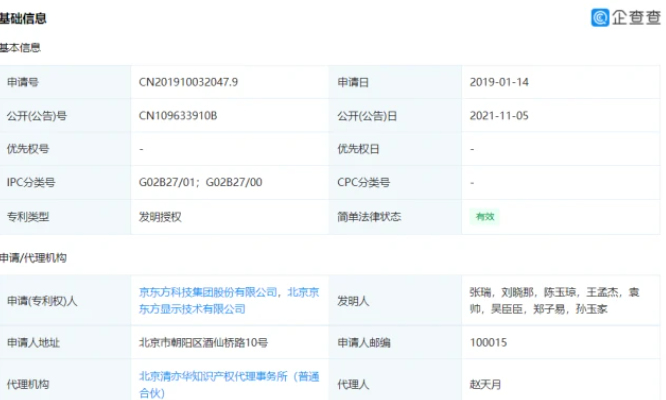Select the inventor name 吴臣臣
Image resolution: width=666 pixels, height=400 pixels.
tap(507, 309)
